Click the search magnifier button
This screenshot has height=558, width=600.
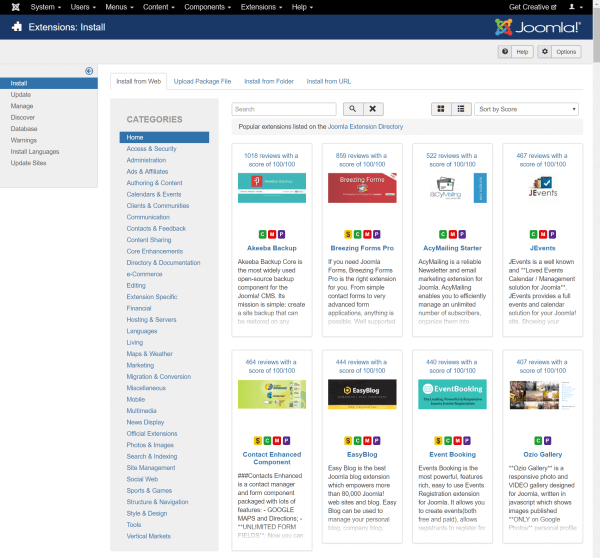(x=353, y=109)
